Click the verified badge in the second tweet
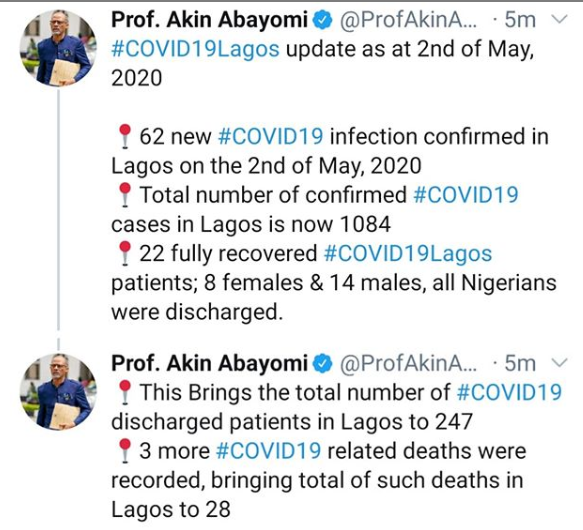The height and width of the screenshot is (530, 583). [x=322, y=363]
